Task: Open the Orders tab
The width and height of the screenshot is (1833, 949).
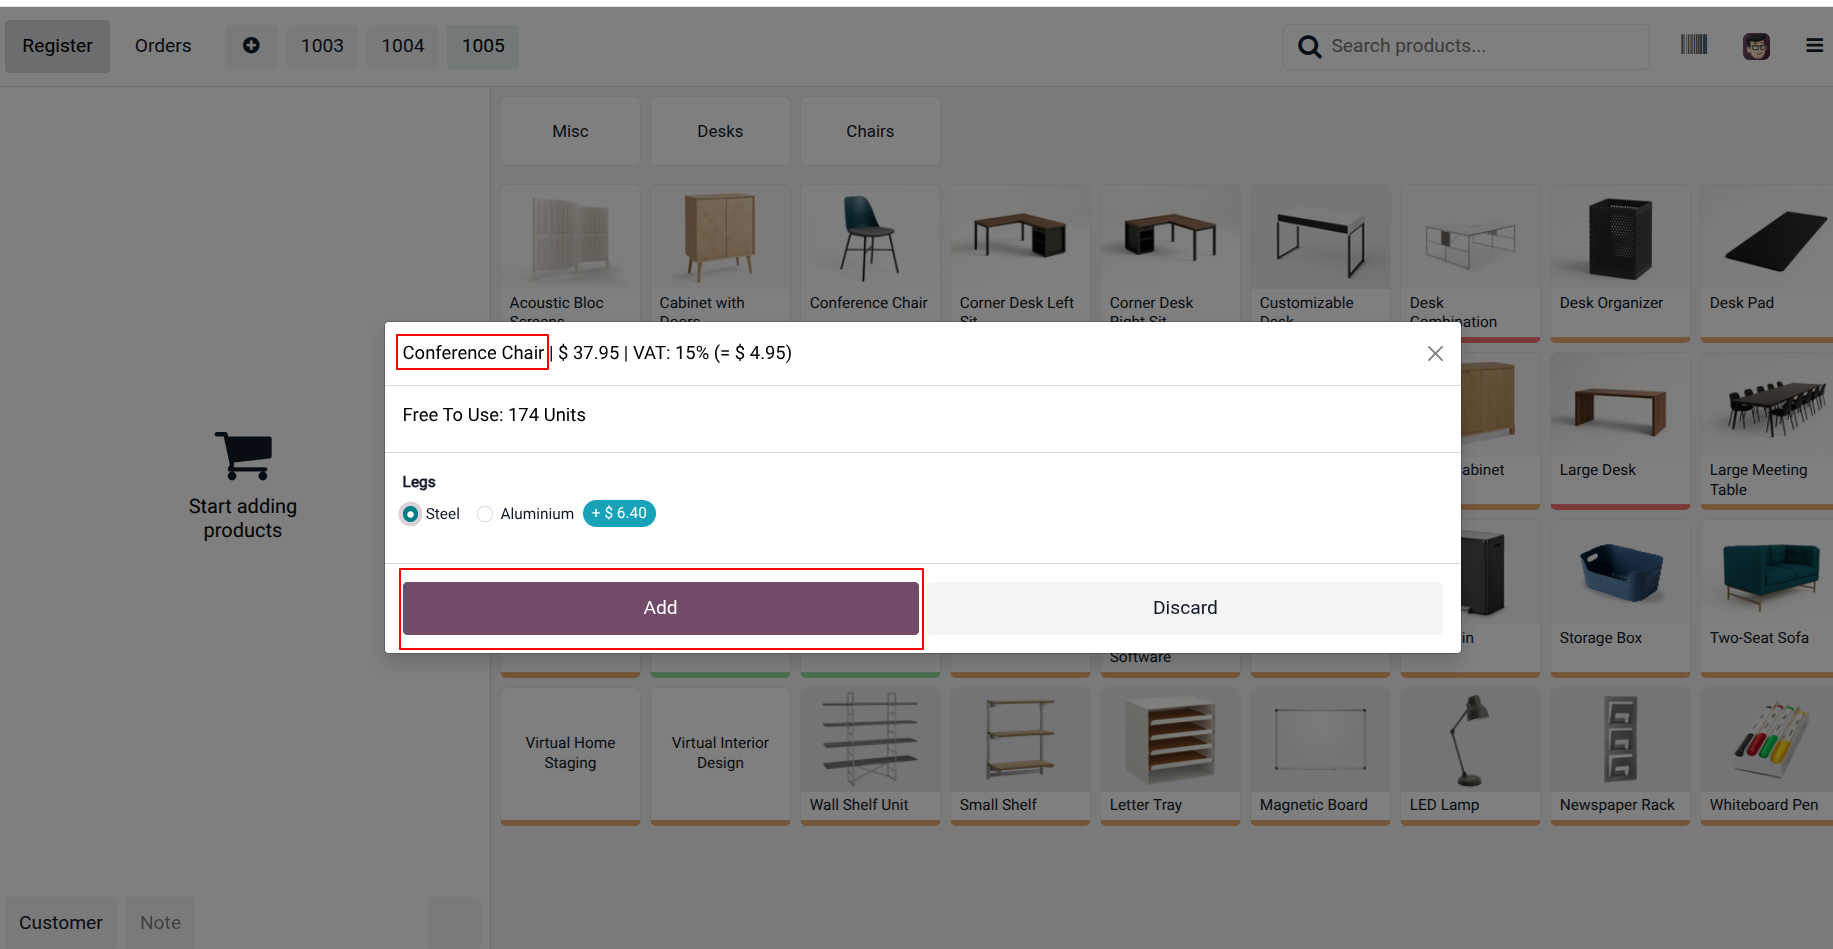Action: pos(163,46)
